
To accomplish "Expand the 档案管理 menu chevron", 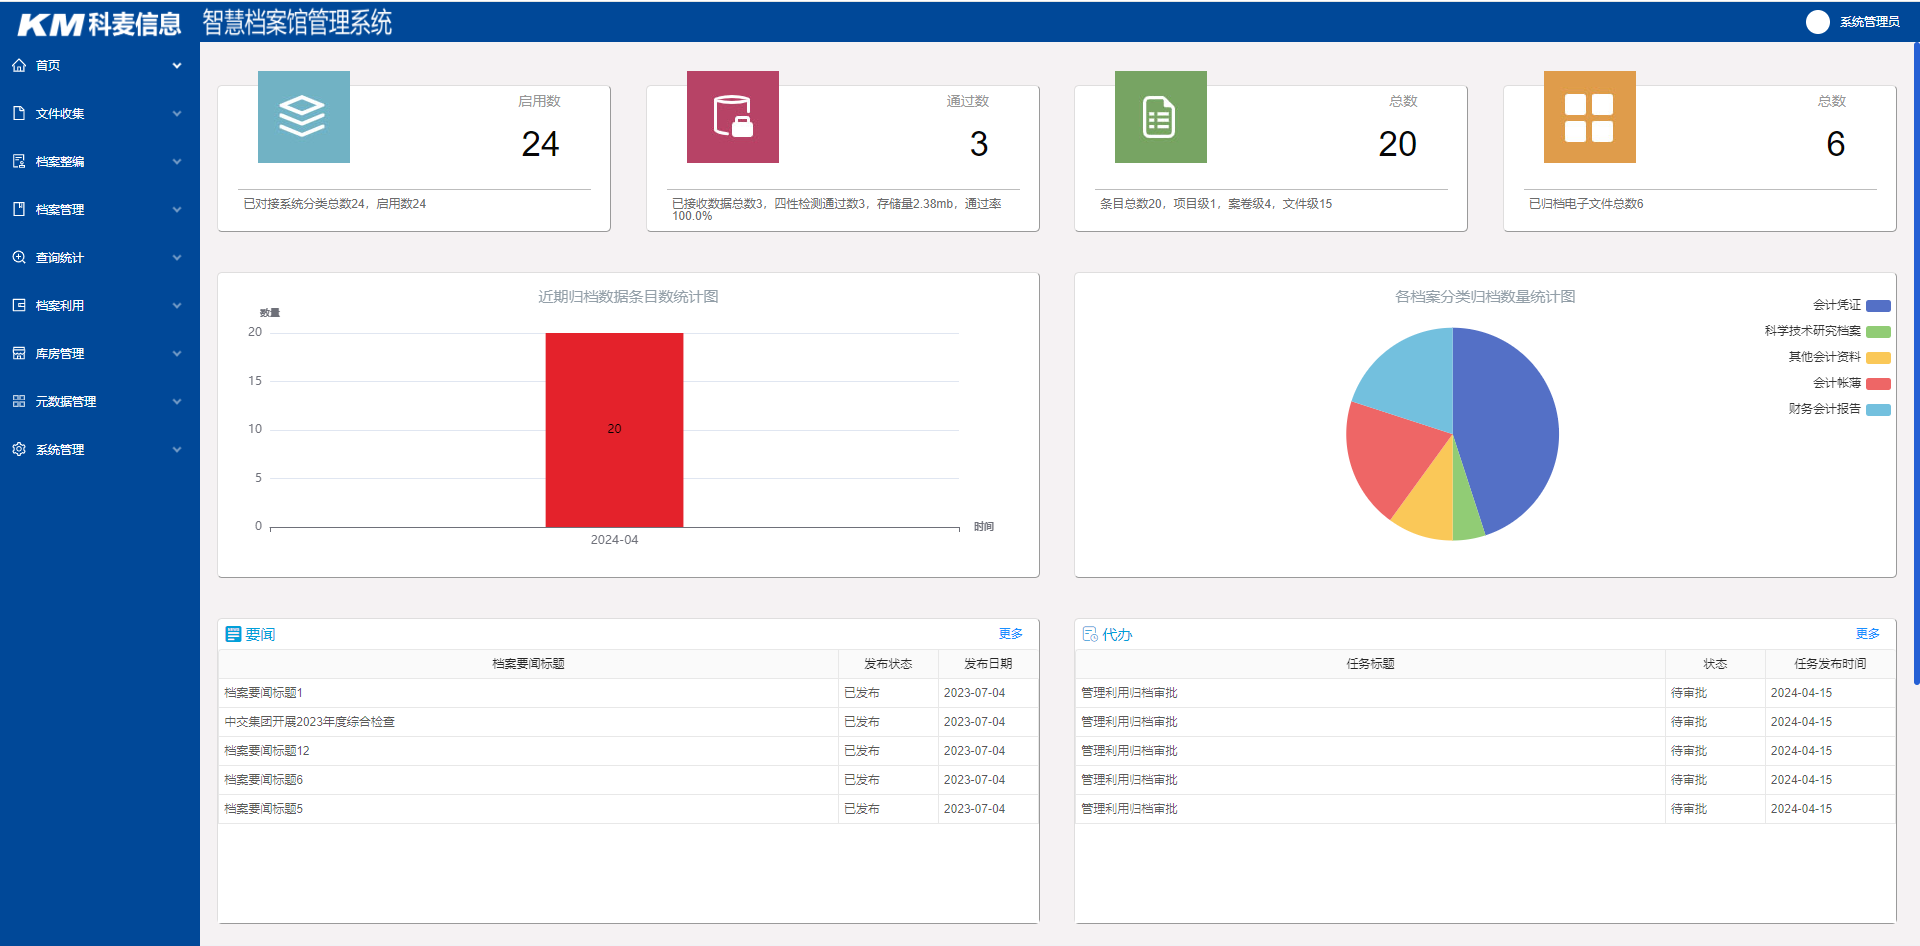I will coord(177,210).
